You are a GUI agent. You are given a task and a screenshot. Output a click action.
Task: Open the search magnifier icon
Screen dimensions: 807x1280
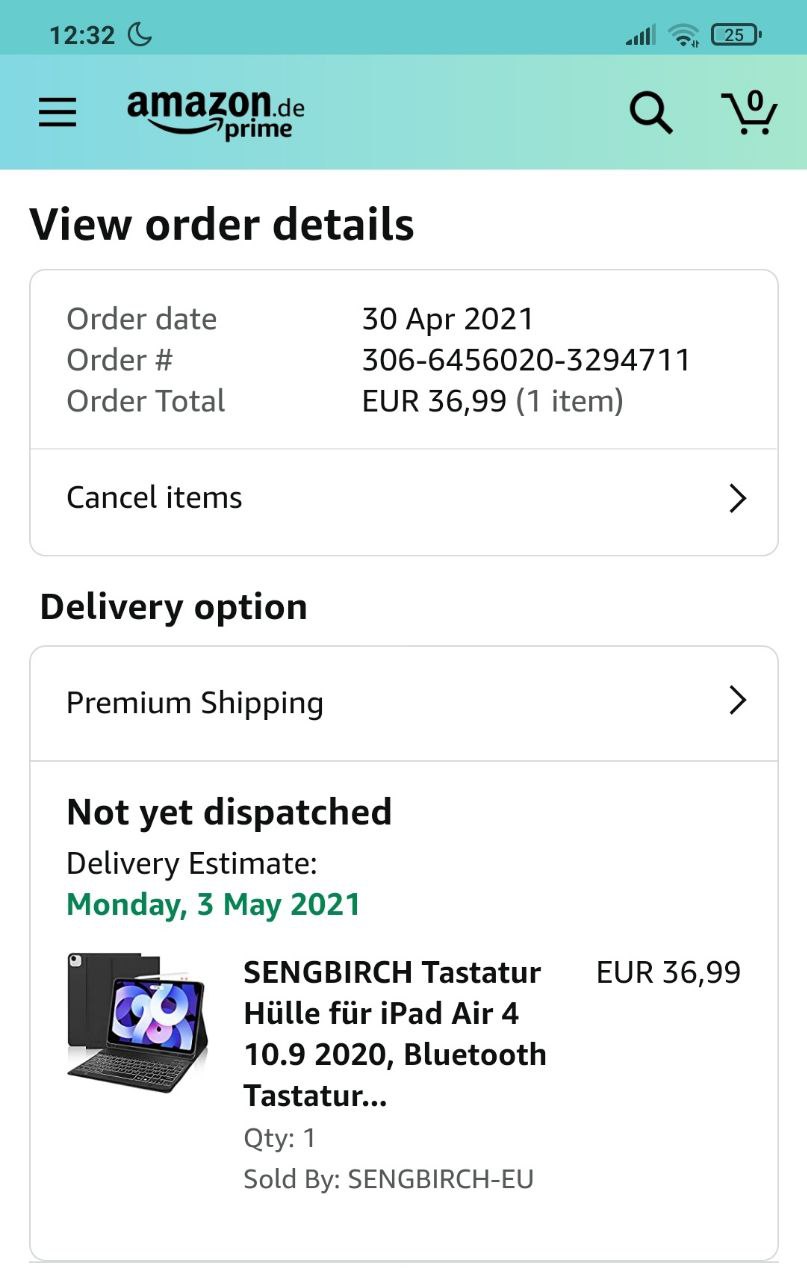[x=650, y=112]
